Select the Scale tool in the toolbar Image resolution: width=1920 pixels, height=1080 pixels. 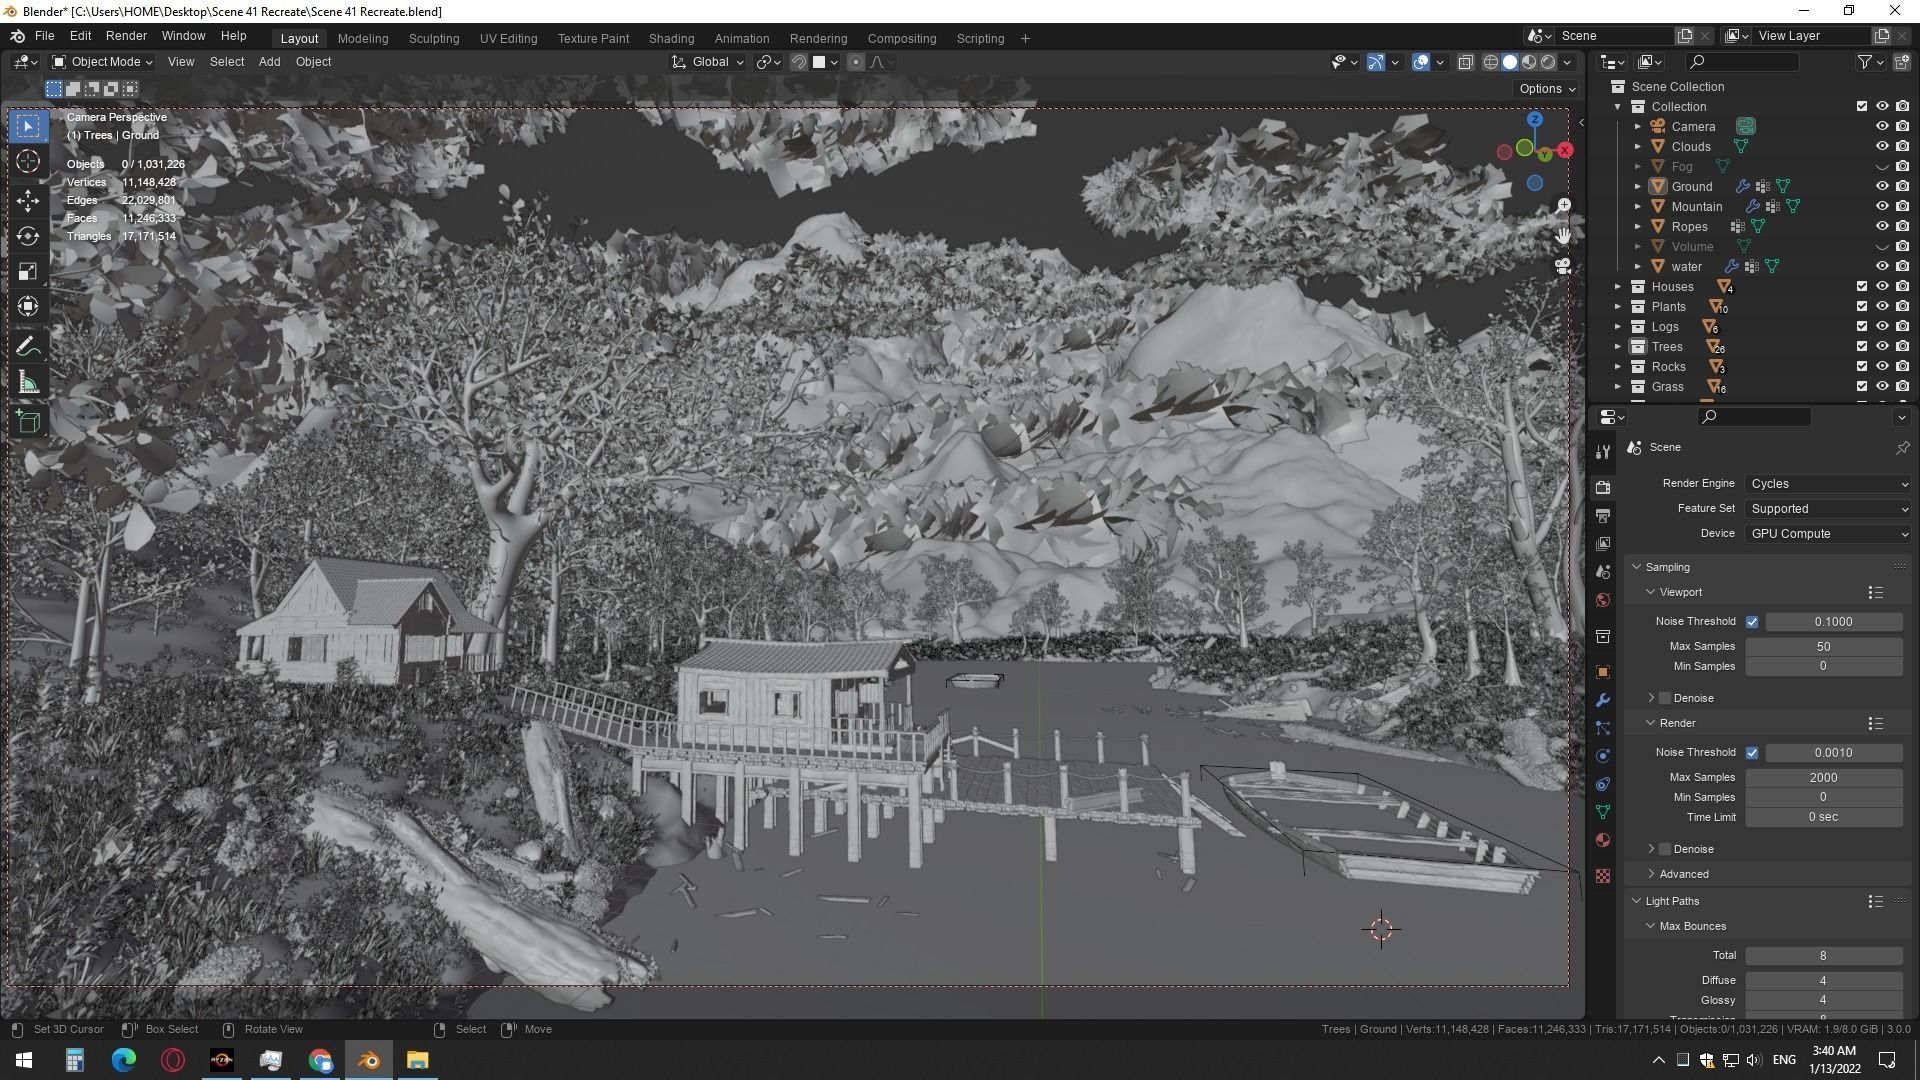(28, 272)
